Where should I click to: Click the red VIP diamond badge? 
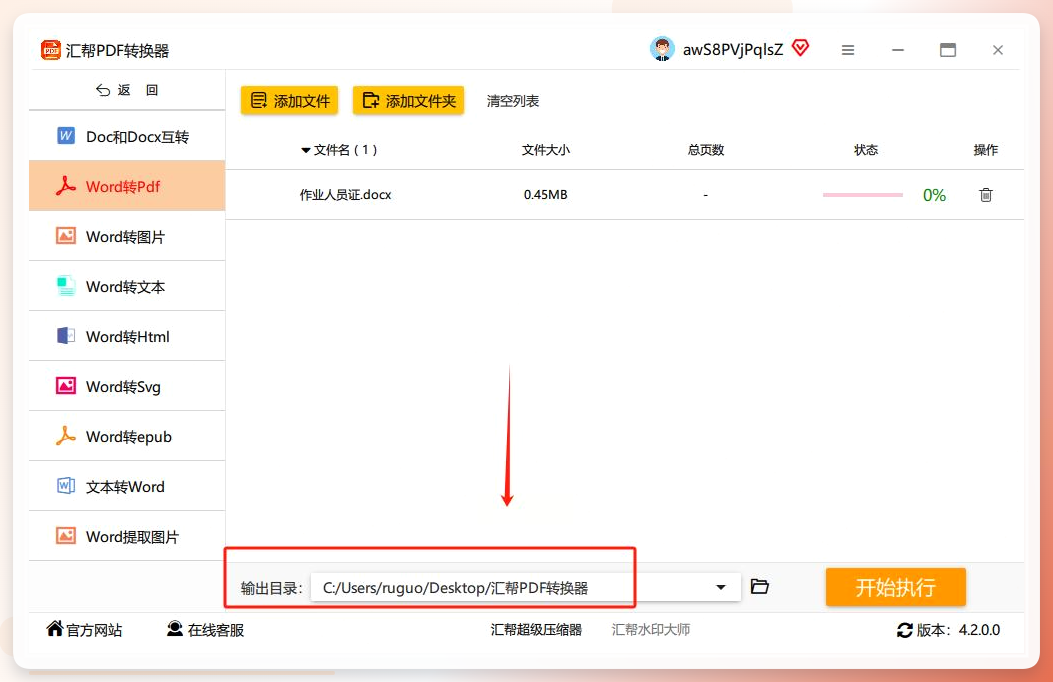[x=800, y=48]
